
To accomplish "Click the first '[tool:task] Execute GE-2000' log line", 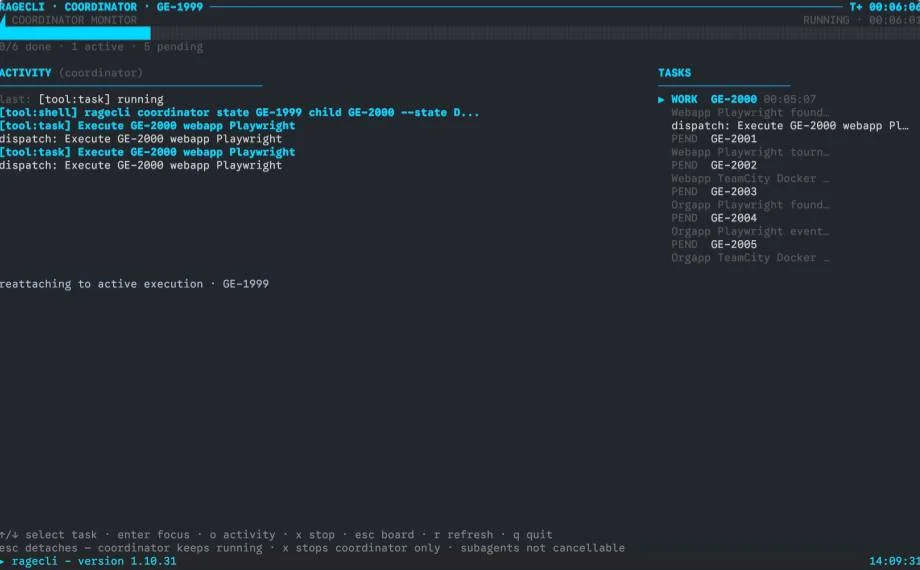I will tap(147, 126).
